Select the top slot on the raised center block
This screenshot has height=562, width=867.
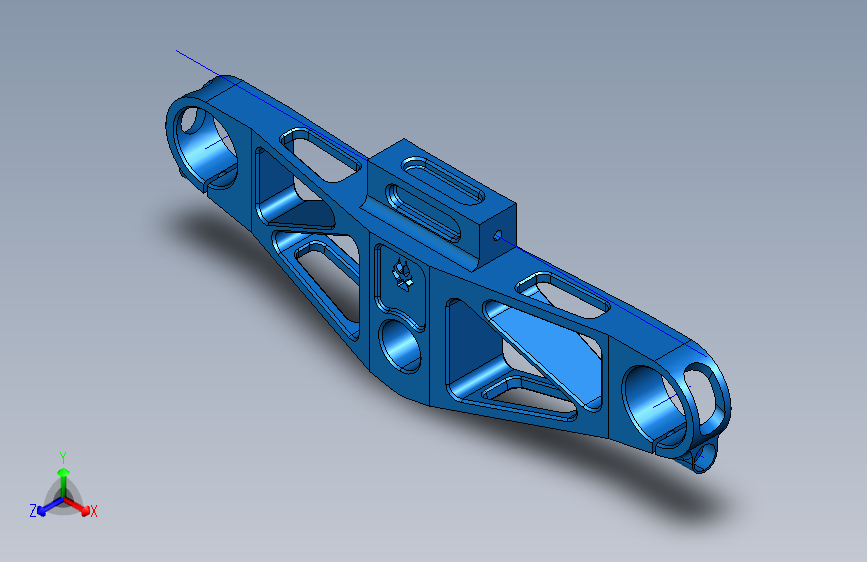(x=443, y=180)
